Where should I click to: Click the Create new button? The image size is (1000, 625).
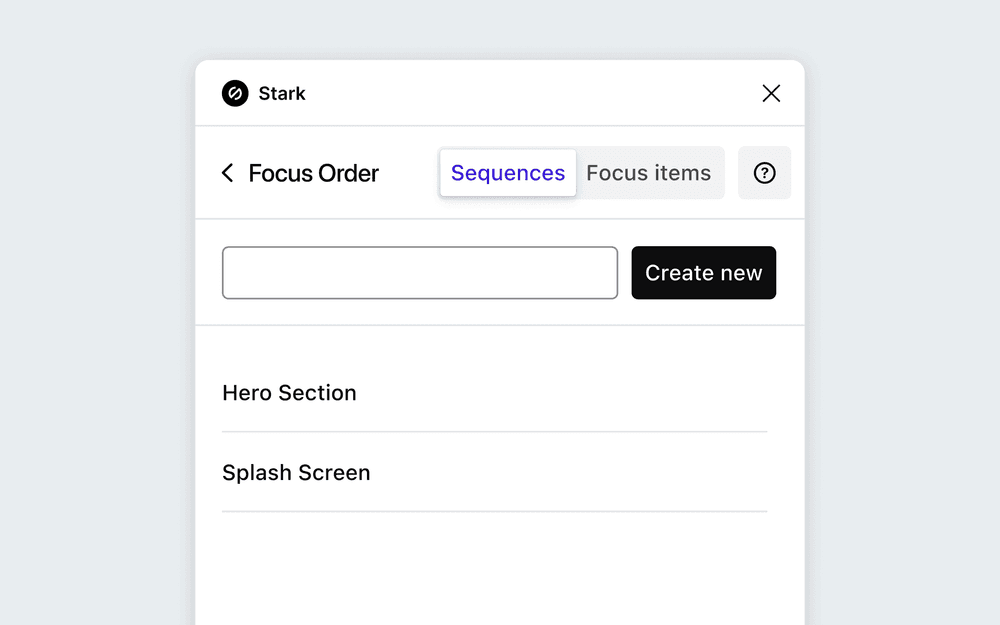pyautogui.click(x=703, y=272)
